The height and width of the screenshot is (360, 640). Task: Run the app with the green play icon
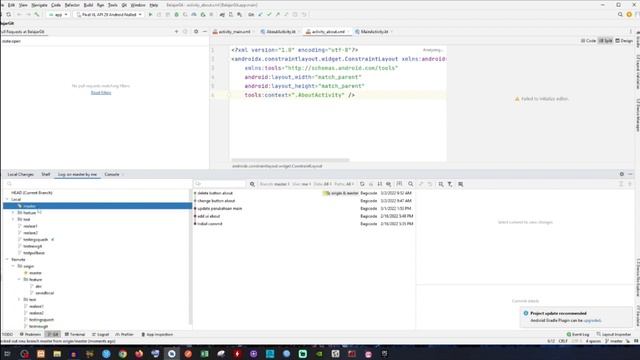150,15
